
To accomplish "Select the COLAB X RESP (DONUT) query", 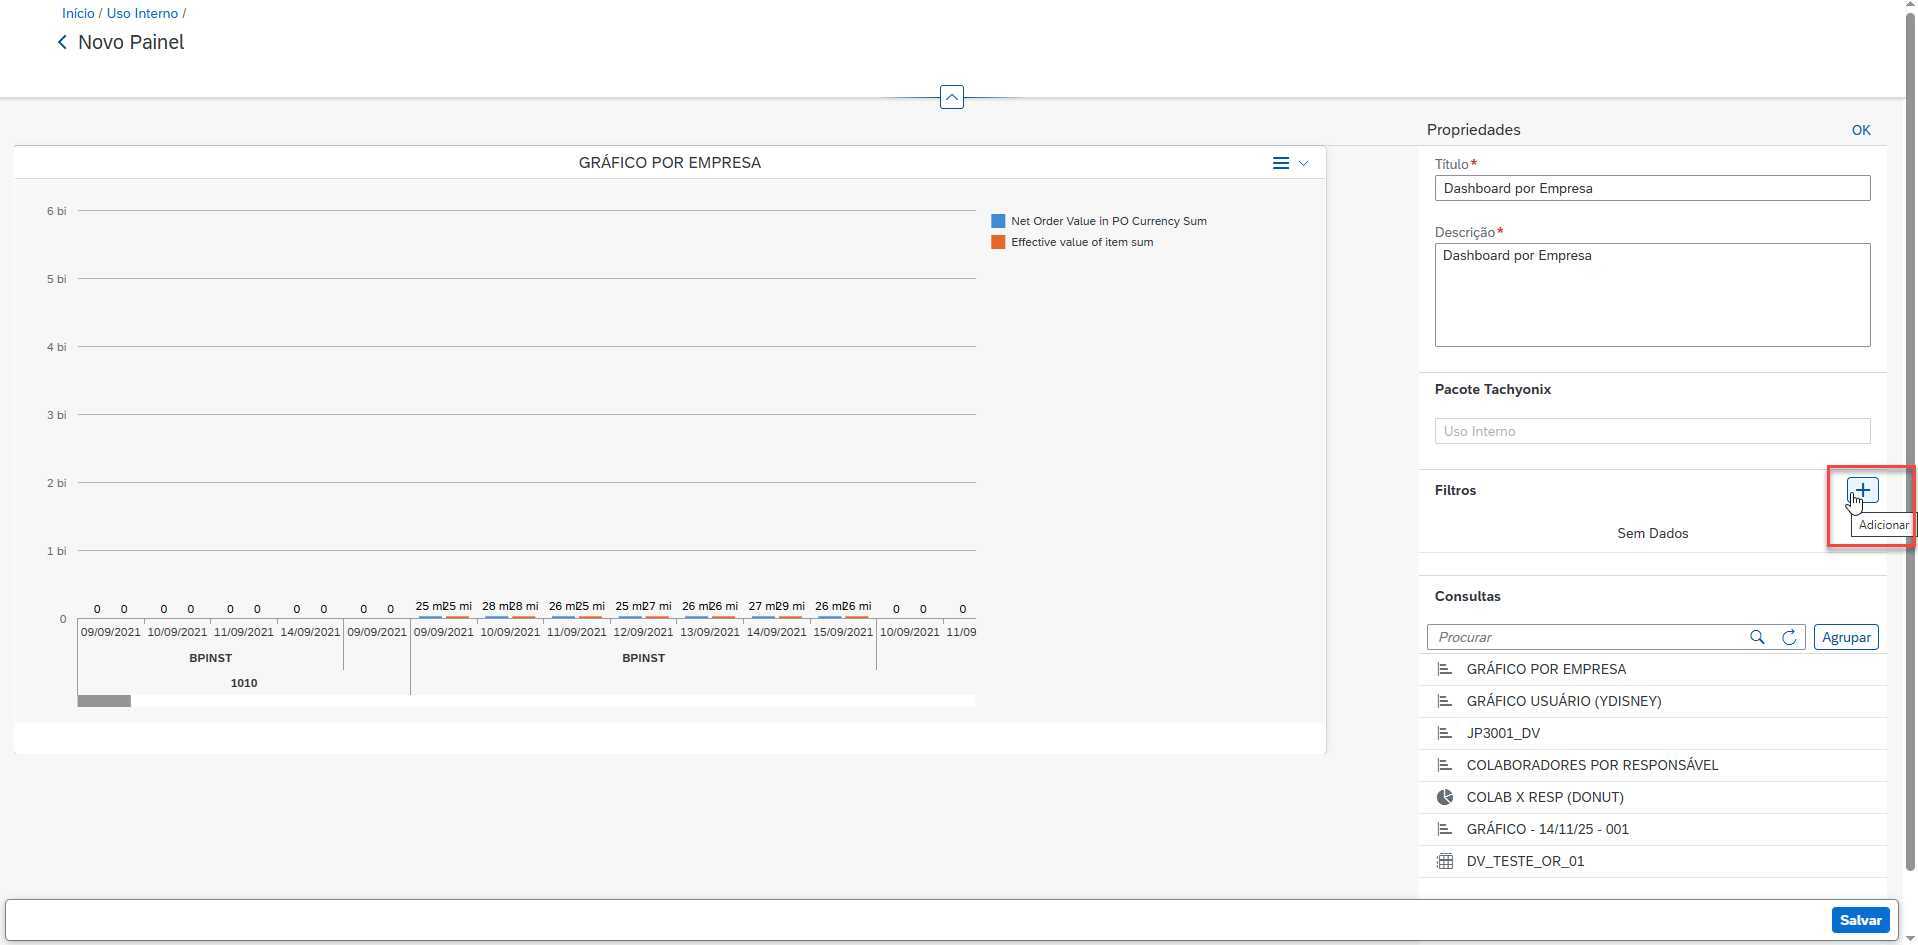I will coord(1544,797).
